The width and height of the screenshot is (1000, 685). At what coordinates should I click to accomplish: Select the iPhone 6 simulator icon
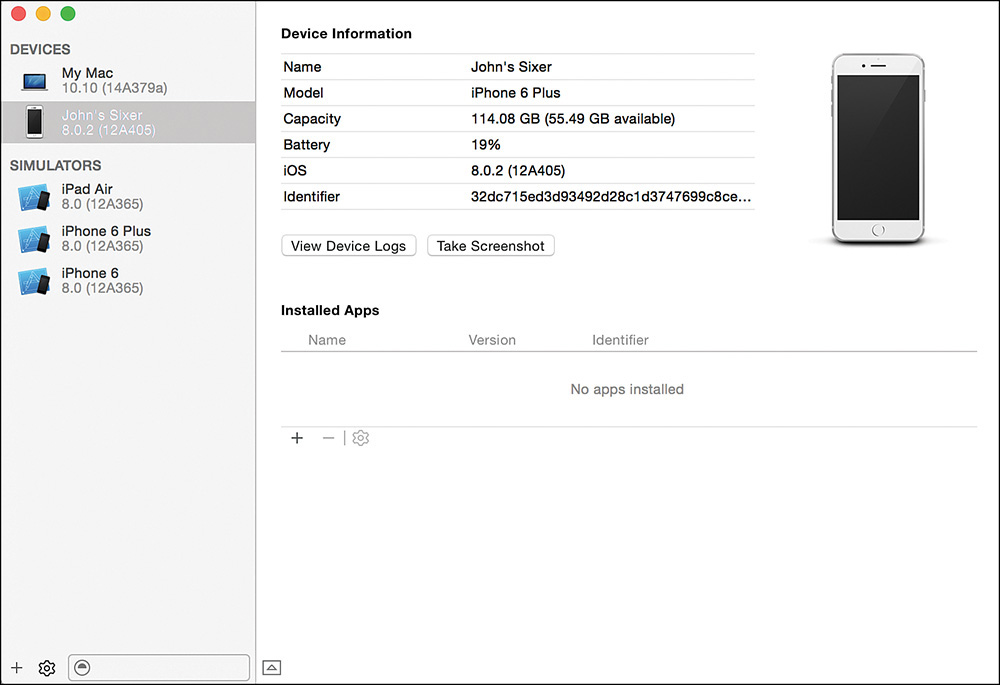(x=34, y=281)
